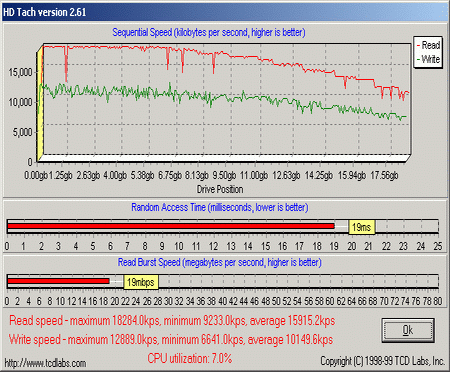This screenshot has height=372, width=450.
Task: Click the 9.50gb drive position label
Action: (224, 175)
